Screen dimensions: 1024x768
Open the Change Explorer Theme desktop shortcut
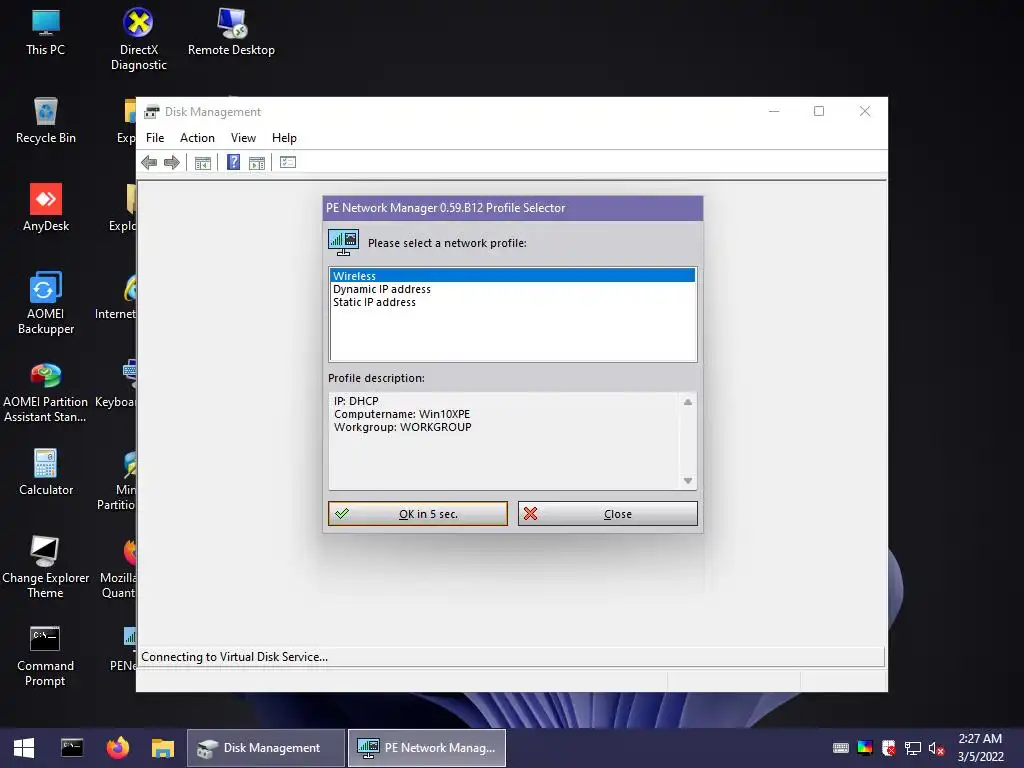pos(46,567)
